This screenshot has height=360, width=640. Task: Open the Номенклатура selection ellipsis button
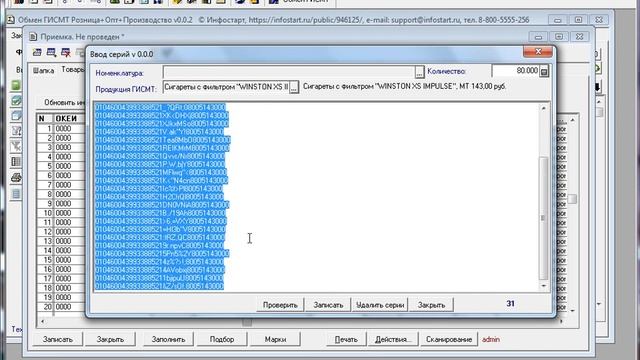[419, 72]
